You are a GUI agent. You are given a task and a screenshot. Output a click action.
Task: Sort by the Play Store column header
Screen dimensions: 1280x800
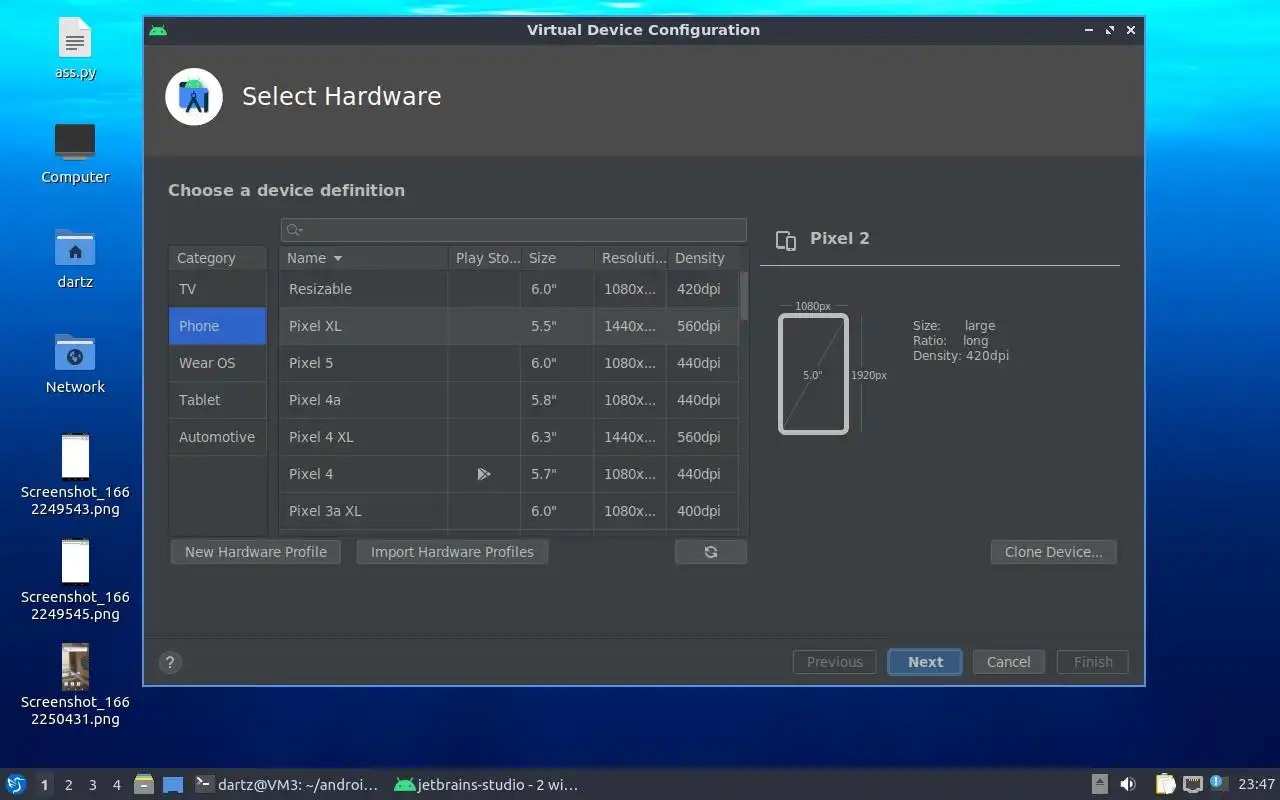(484, 258)
